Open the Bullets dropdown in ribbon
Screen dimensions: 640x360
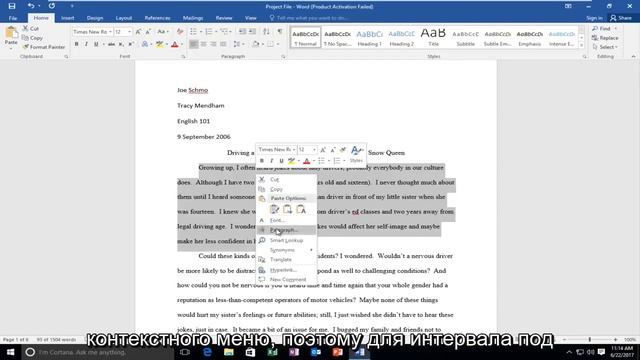(x=201, y=32)
